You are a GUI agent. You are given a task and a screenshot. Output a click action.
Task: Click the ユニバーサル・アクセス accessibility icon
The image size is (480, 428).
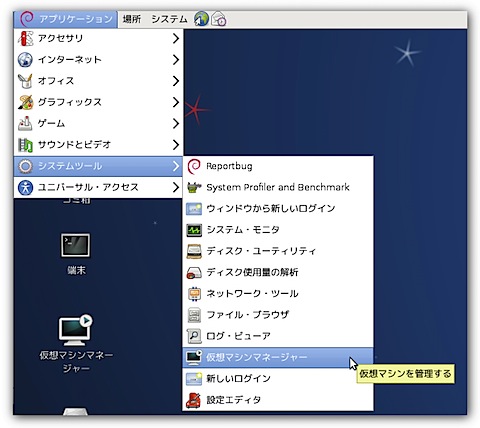(26, 187)
